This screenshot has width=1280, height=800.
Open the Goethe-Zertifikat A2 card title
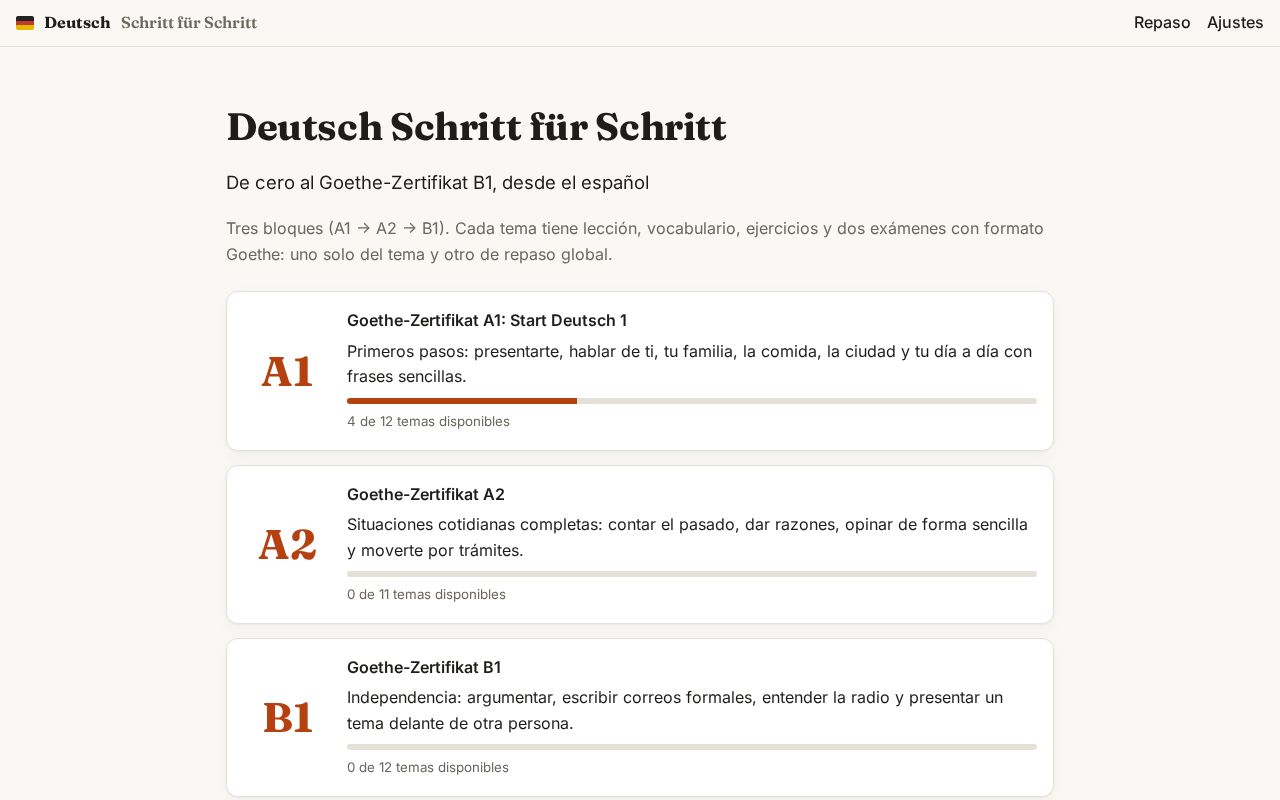[x=426, y=494]
